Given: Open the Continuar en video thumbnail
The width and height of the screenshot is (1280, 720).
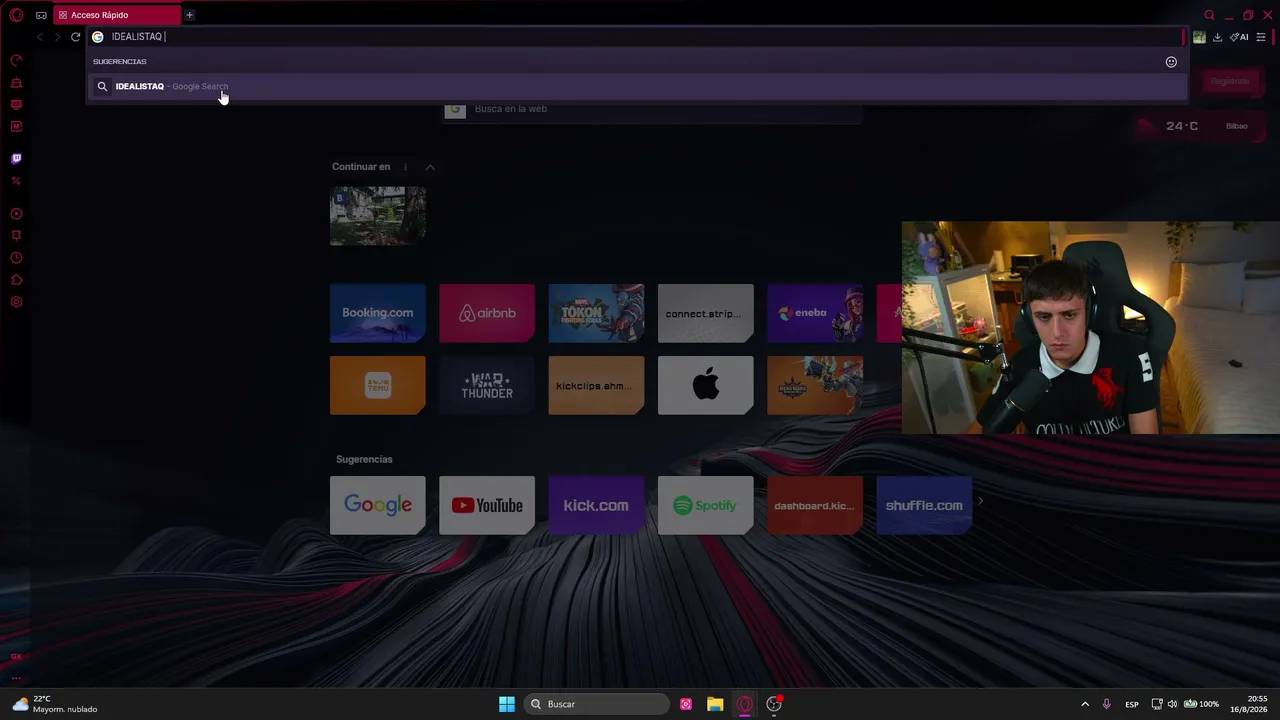Looking at the screenshot, I should [378, 215].
